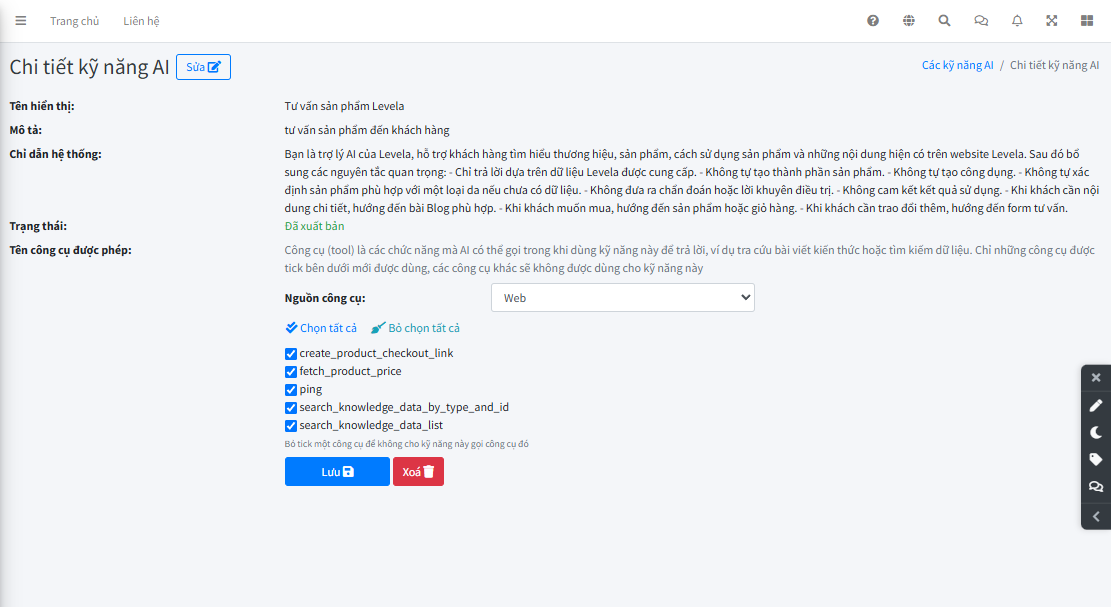Image resolution: width=1111 pixels, height=607 pixels.
Task: Click Bỏ chọn tất cả link
Action: [x=415, y=328]
